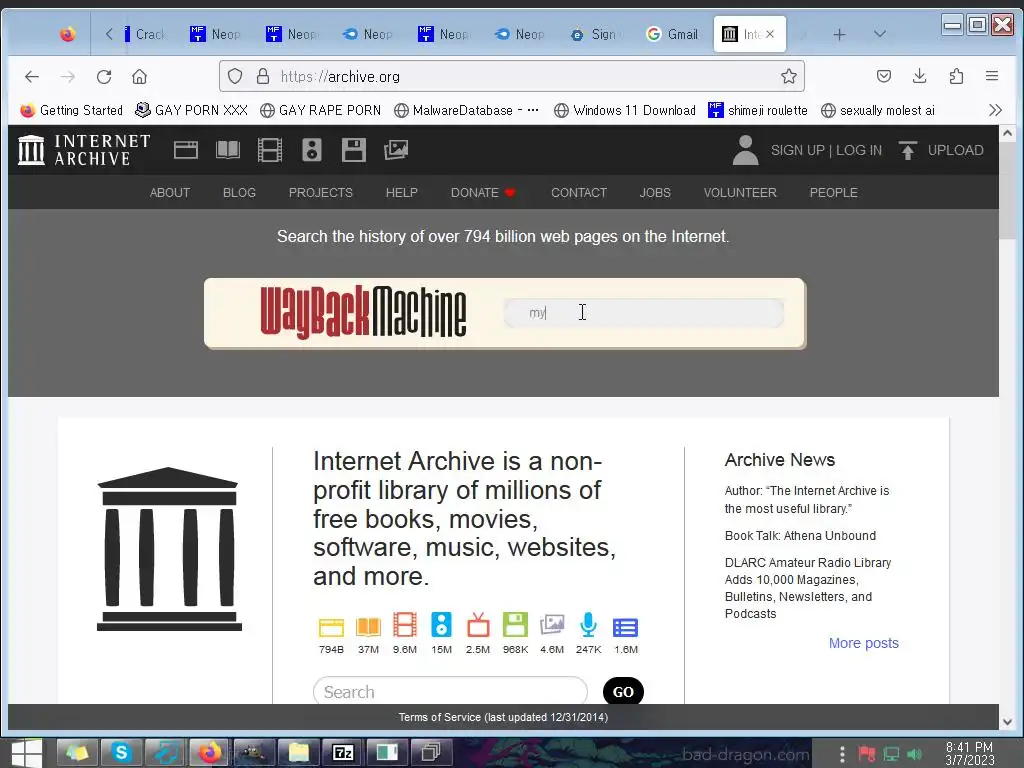This screenshot has width=1024, height=768.
Task: Open the Software floppy icon in header
Action: click(353, 150)
